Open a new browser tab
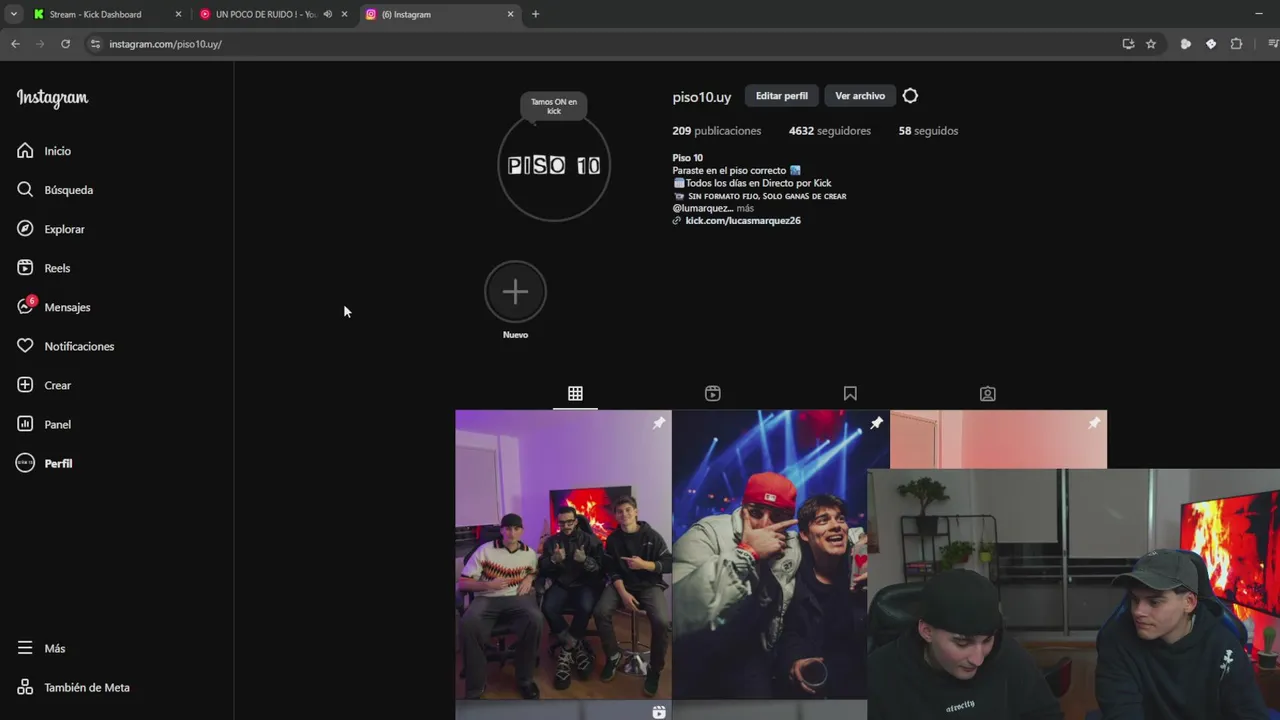 (x=535, y=14)
